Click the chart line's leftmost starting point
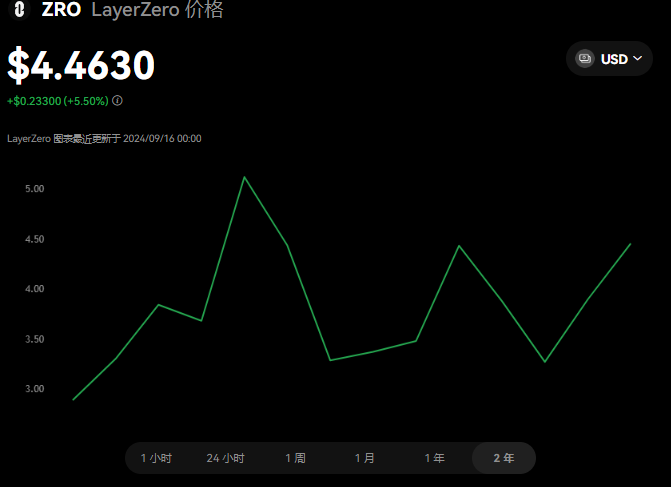The image size is (671, 487). (74, 399)
